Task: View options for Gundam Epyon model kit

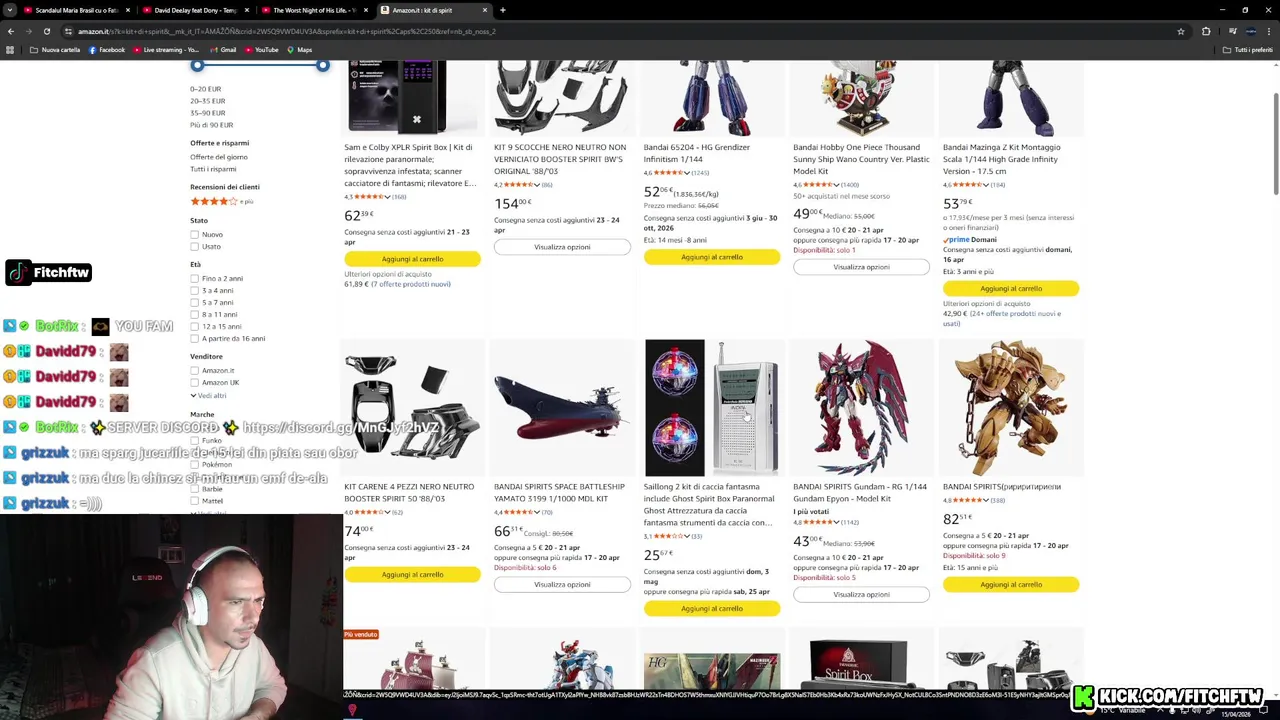Action: tap(861, 594)
